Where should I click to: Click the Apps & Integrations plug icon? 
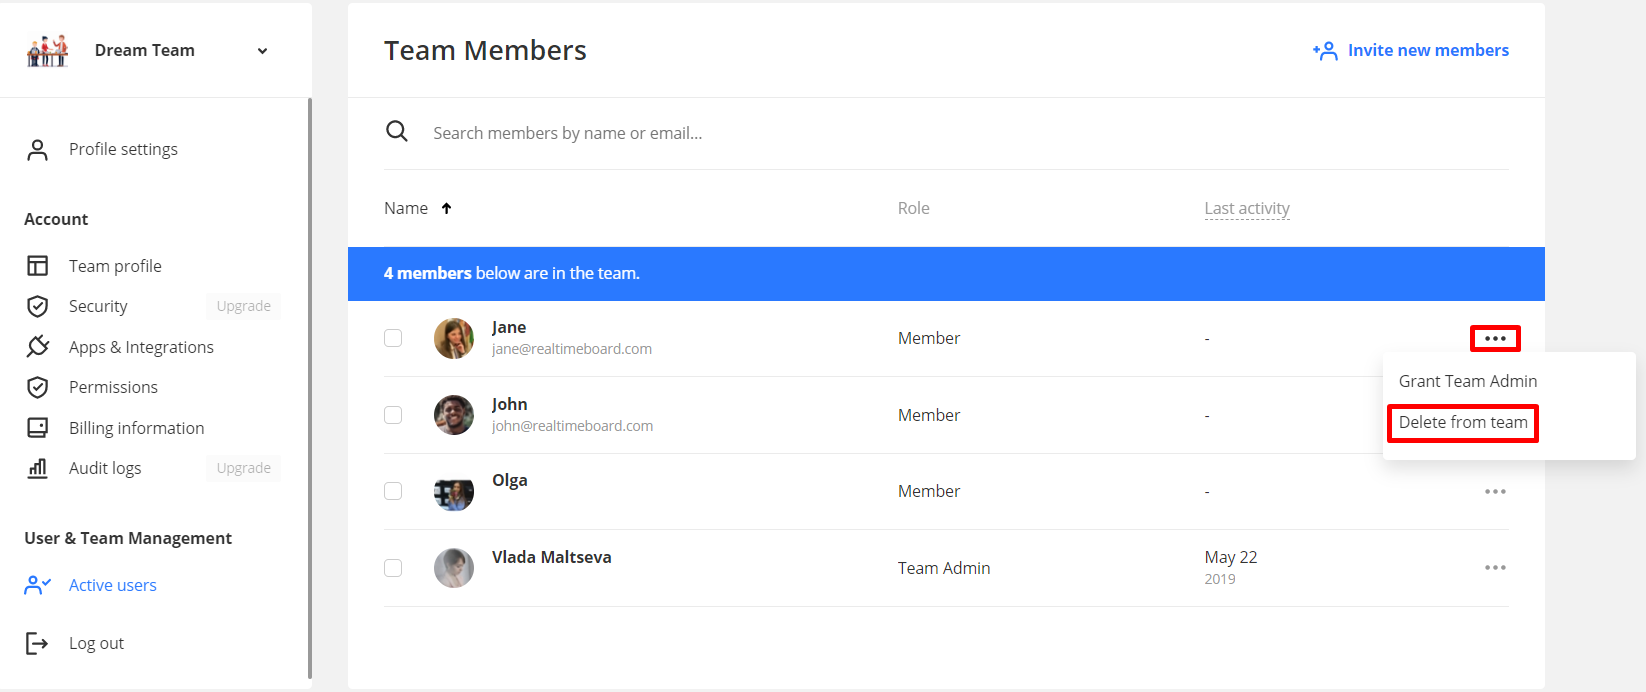(38, 347)
